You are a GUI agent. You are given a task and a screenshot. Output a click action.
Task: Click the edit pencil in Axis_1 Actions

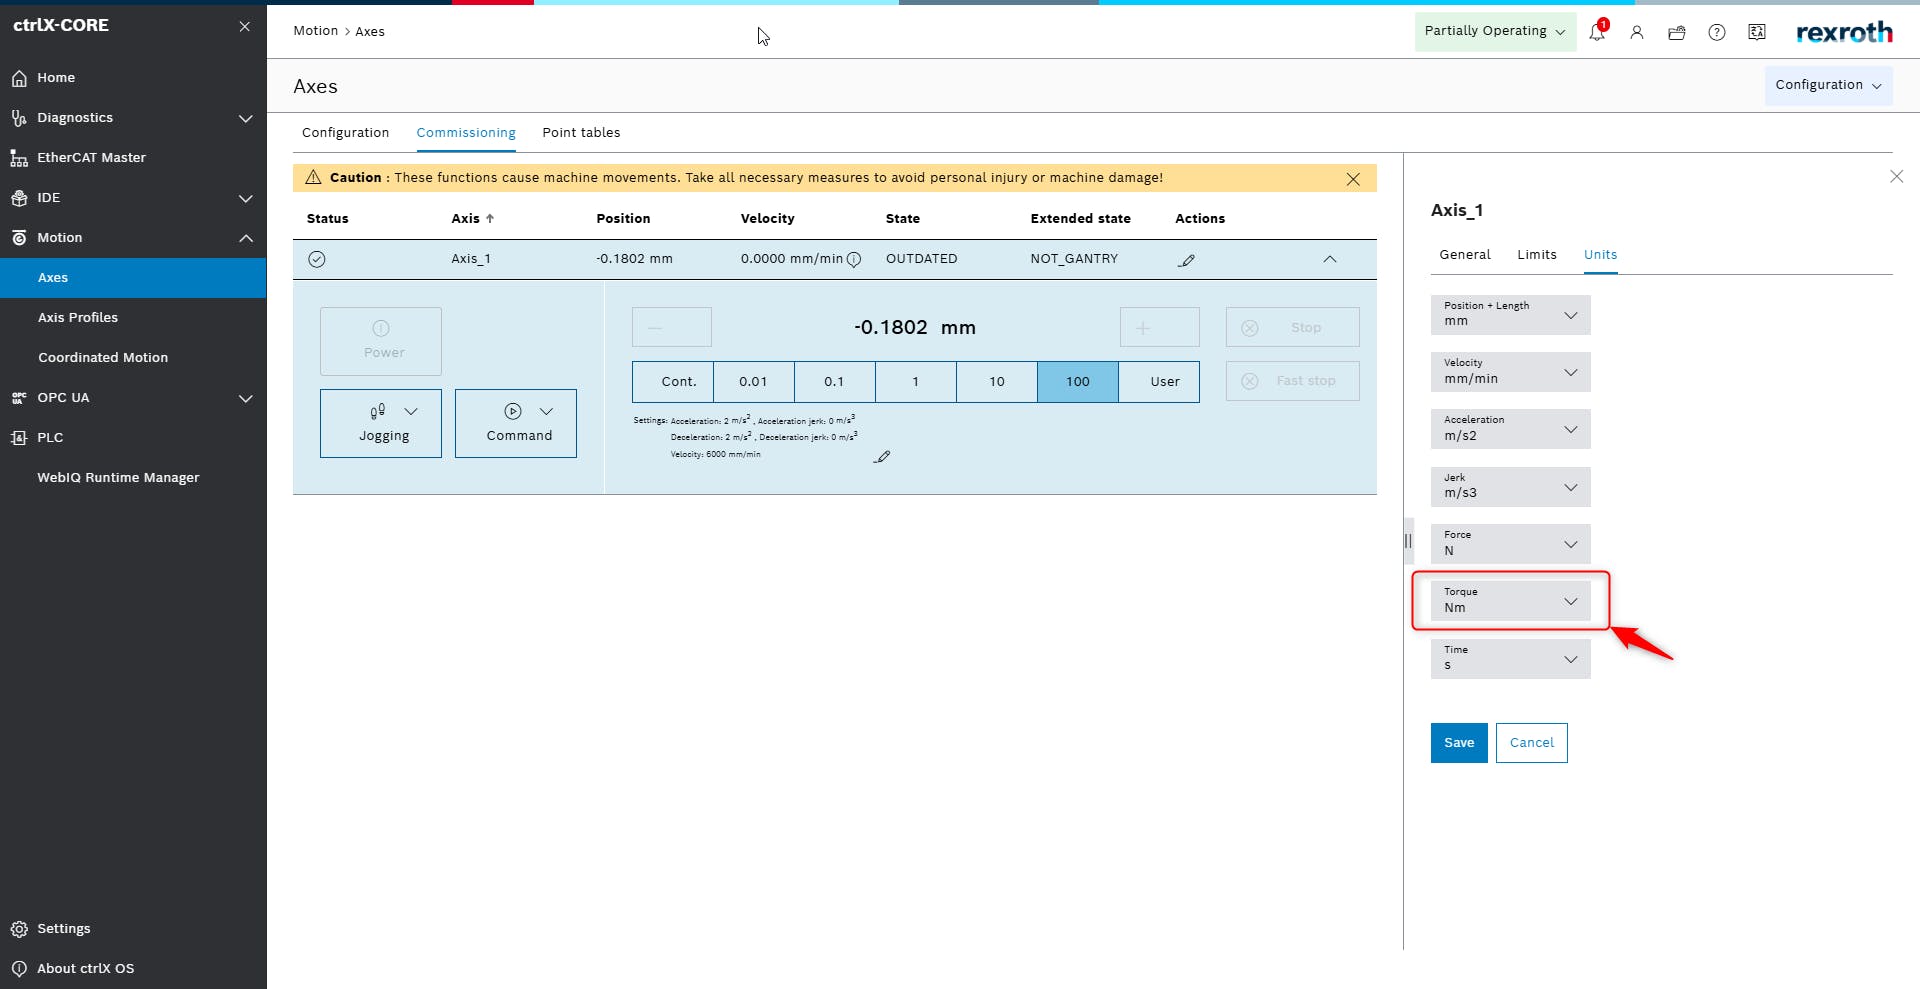coord(1186,260)
